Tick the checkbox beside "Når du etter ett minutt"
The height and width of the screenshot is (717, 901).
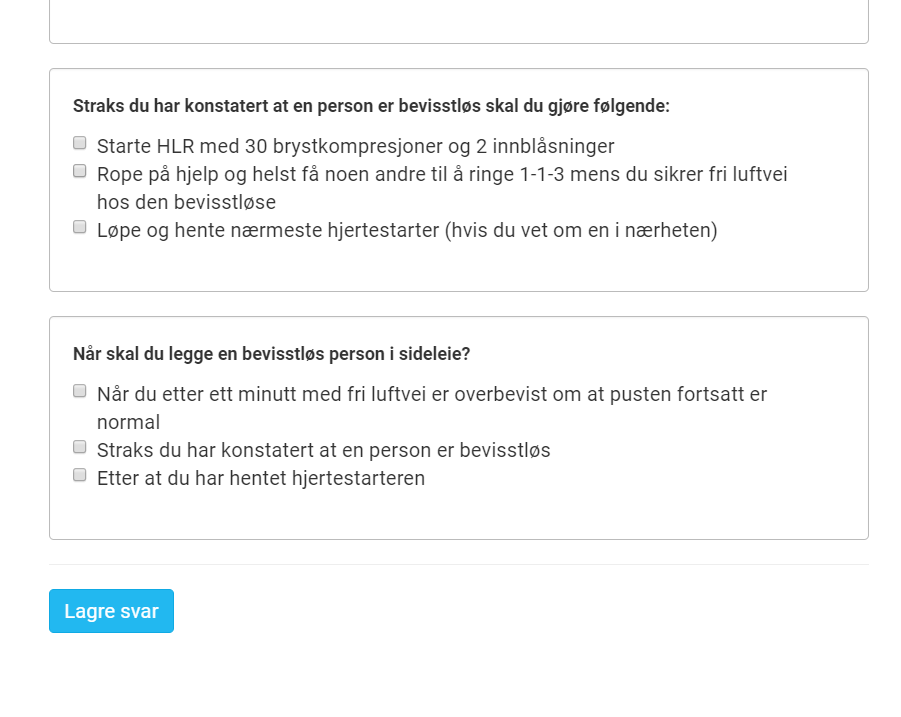tap(80, 391)
